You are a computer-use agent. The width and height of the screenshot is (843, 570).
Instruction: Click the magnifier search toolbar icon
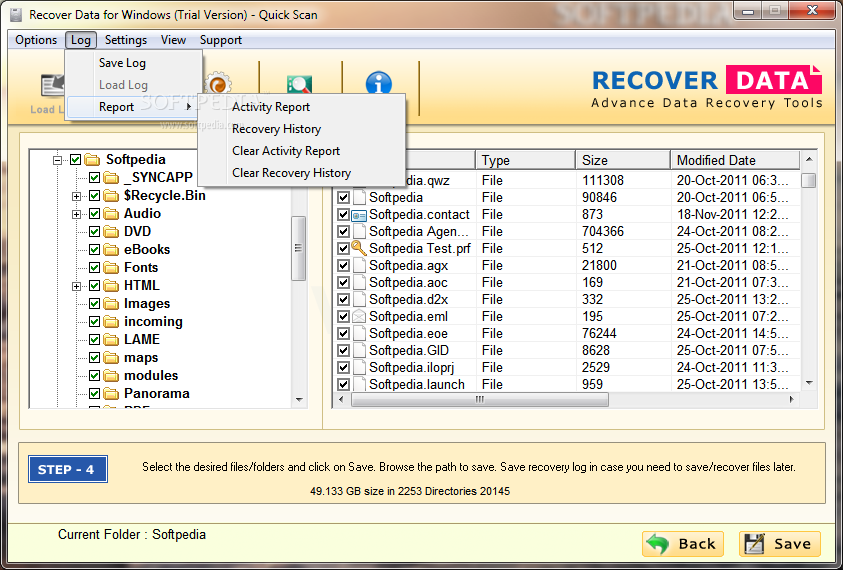tap(299, 84)
